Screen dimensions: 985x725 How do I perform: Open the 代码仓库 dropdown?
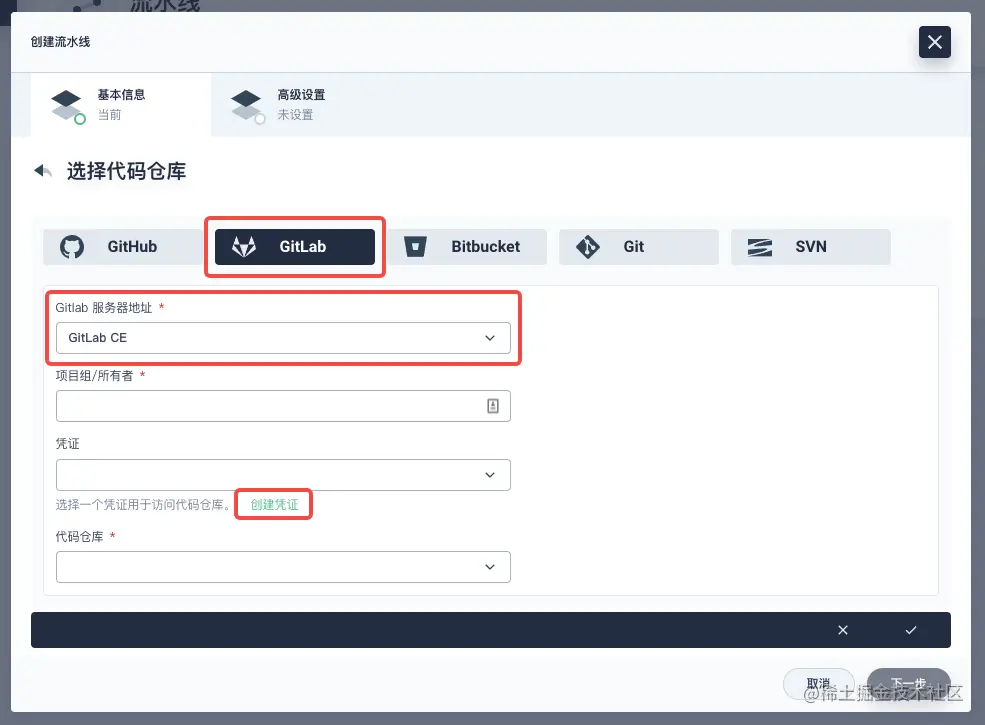pyautogui.click(x=283, y=567)
